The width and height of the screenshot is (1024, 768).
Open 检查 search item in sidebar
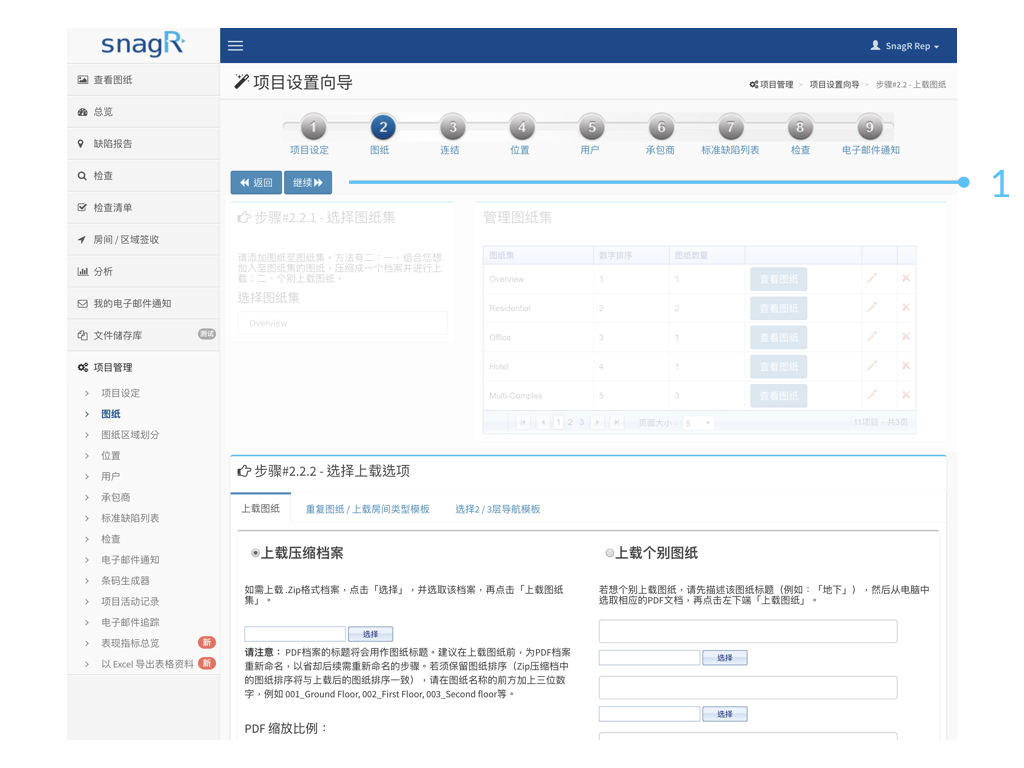coord(143,176)
